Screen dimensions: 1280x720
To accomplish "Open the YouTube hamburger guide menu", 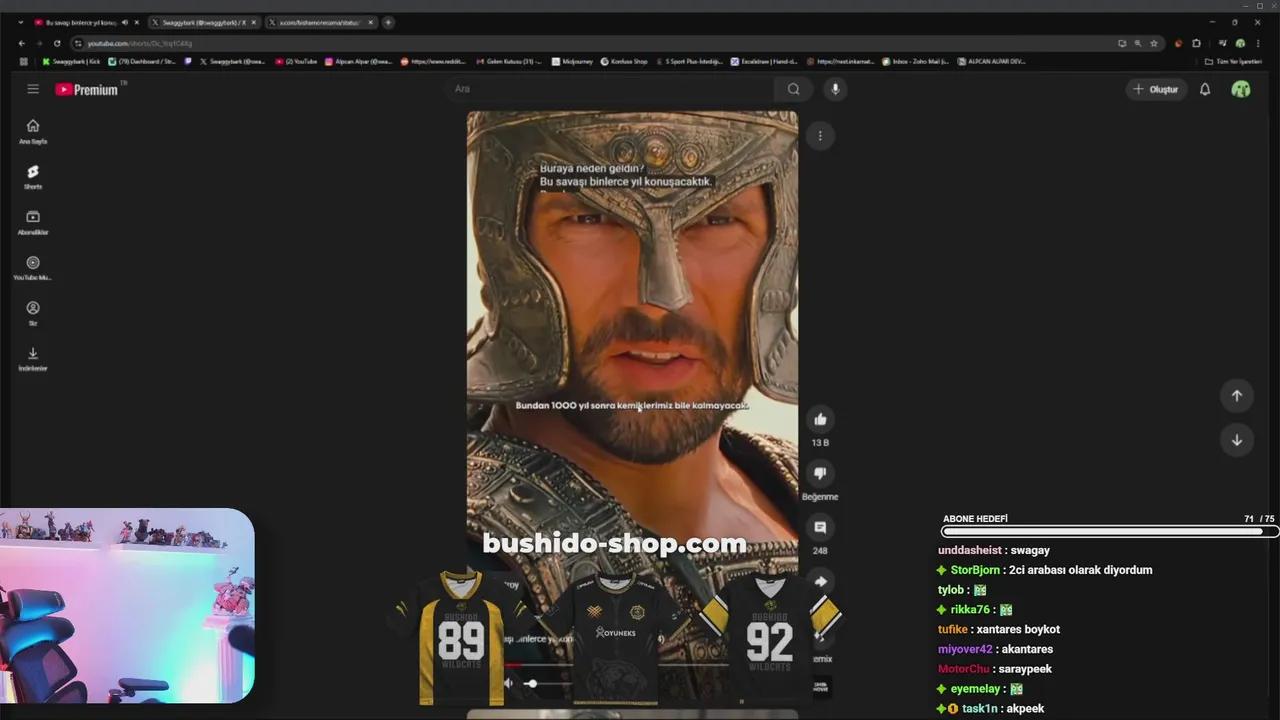I will (33, 89).
